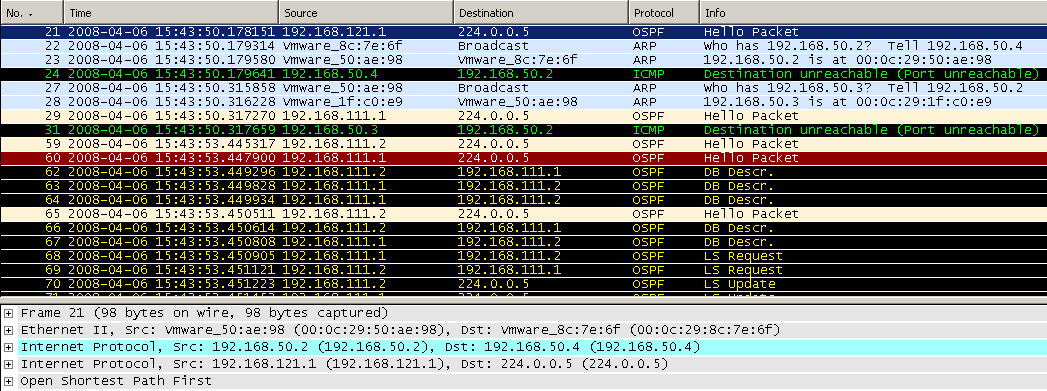
Task: Select packet 23 ARP reply row
Action: click(524, 60)
